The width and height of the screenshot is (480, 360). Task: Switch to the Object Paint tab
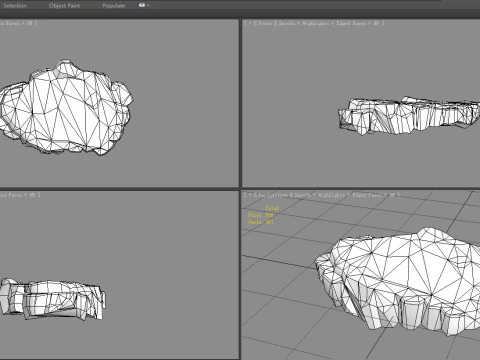64,6
